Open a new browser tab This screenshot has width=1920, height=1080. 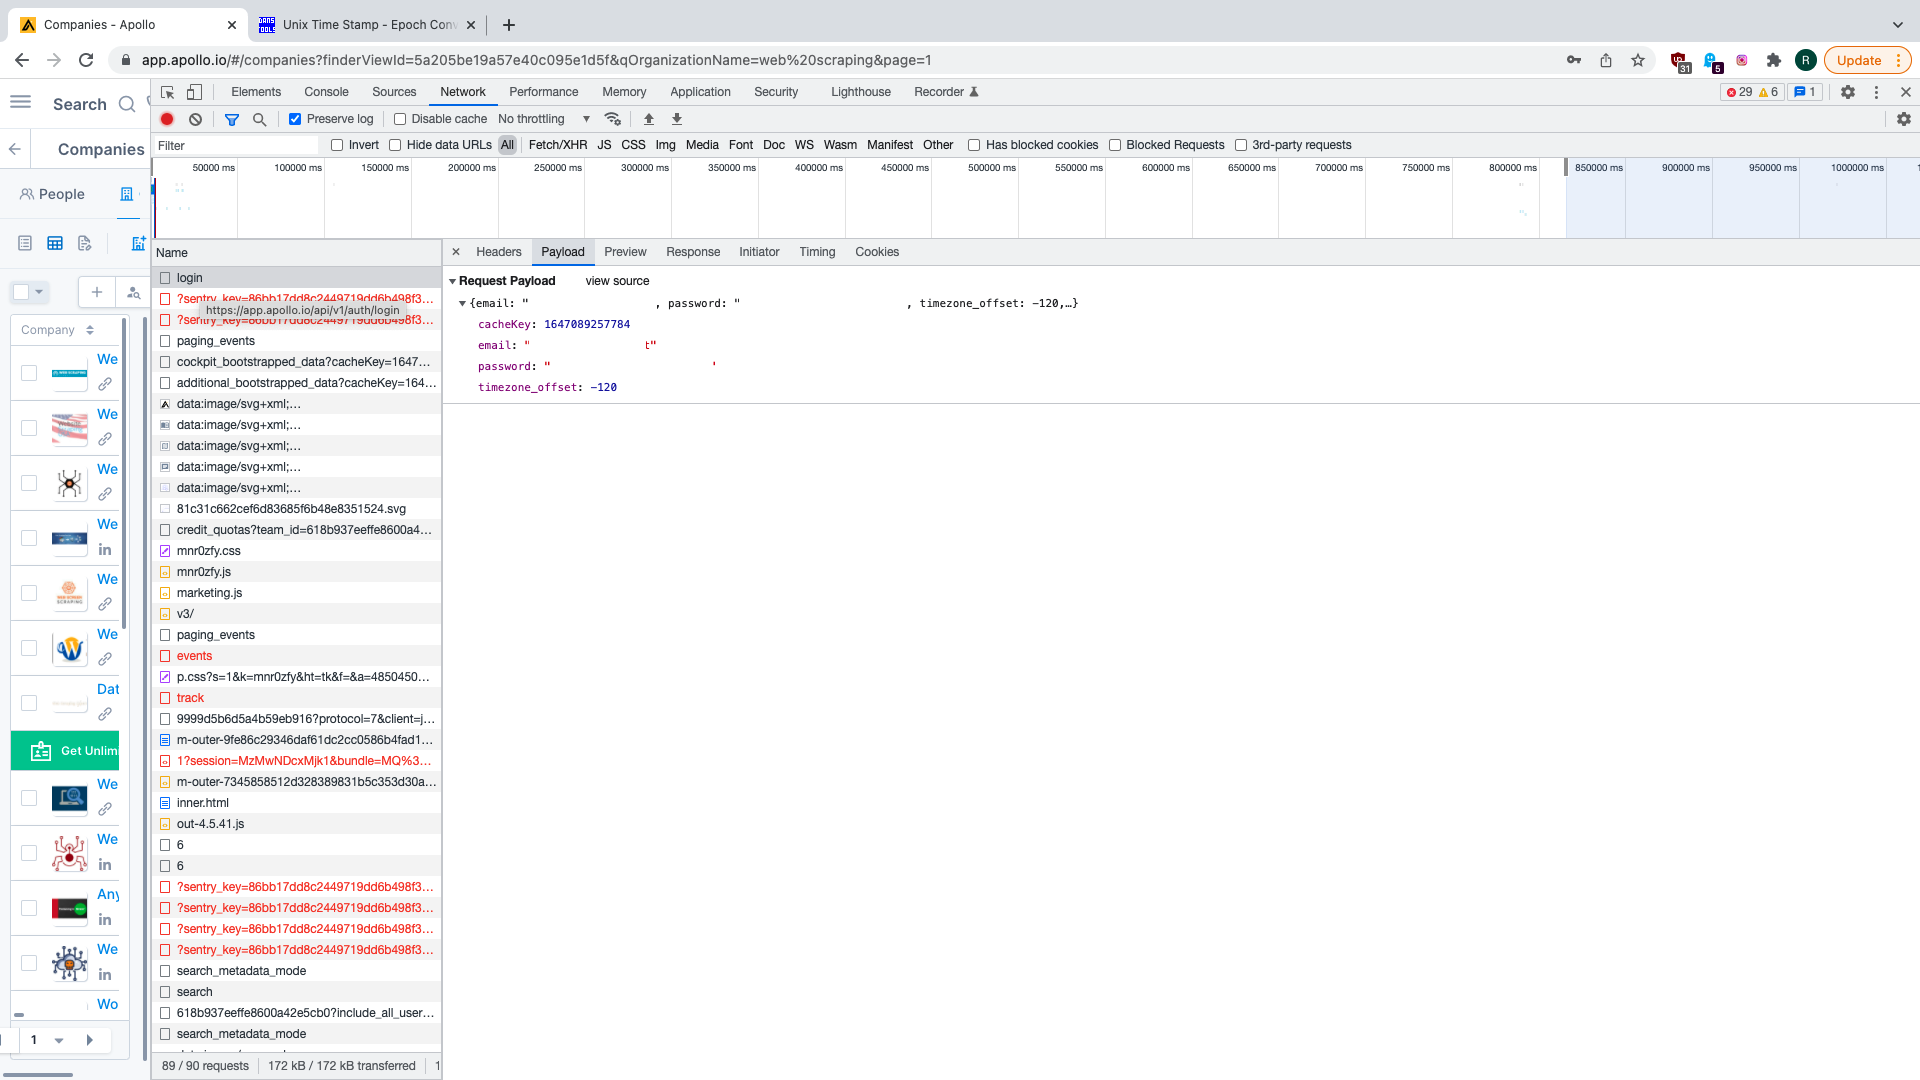(509, 25)
